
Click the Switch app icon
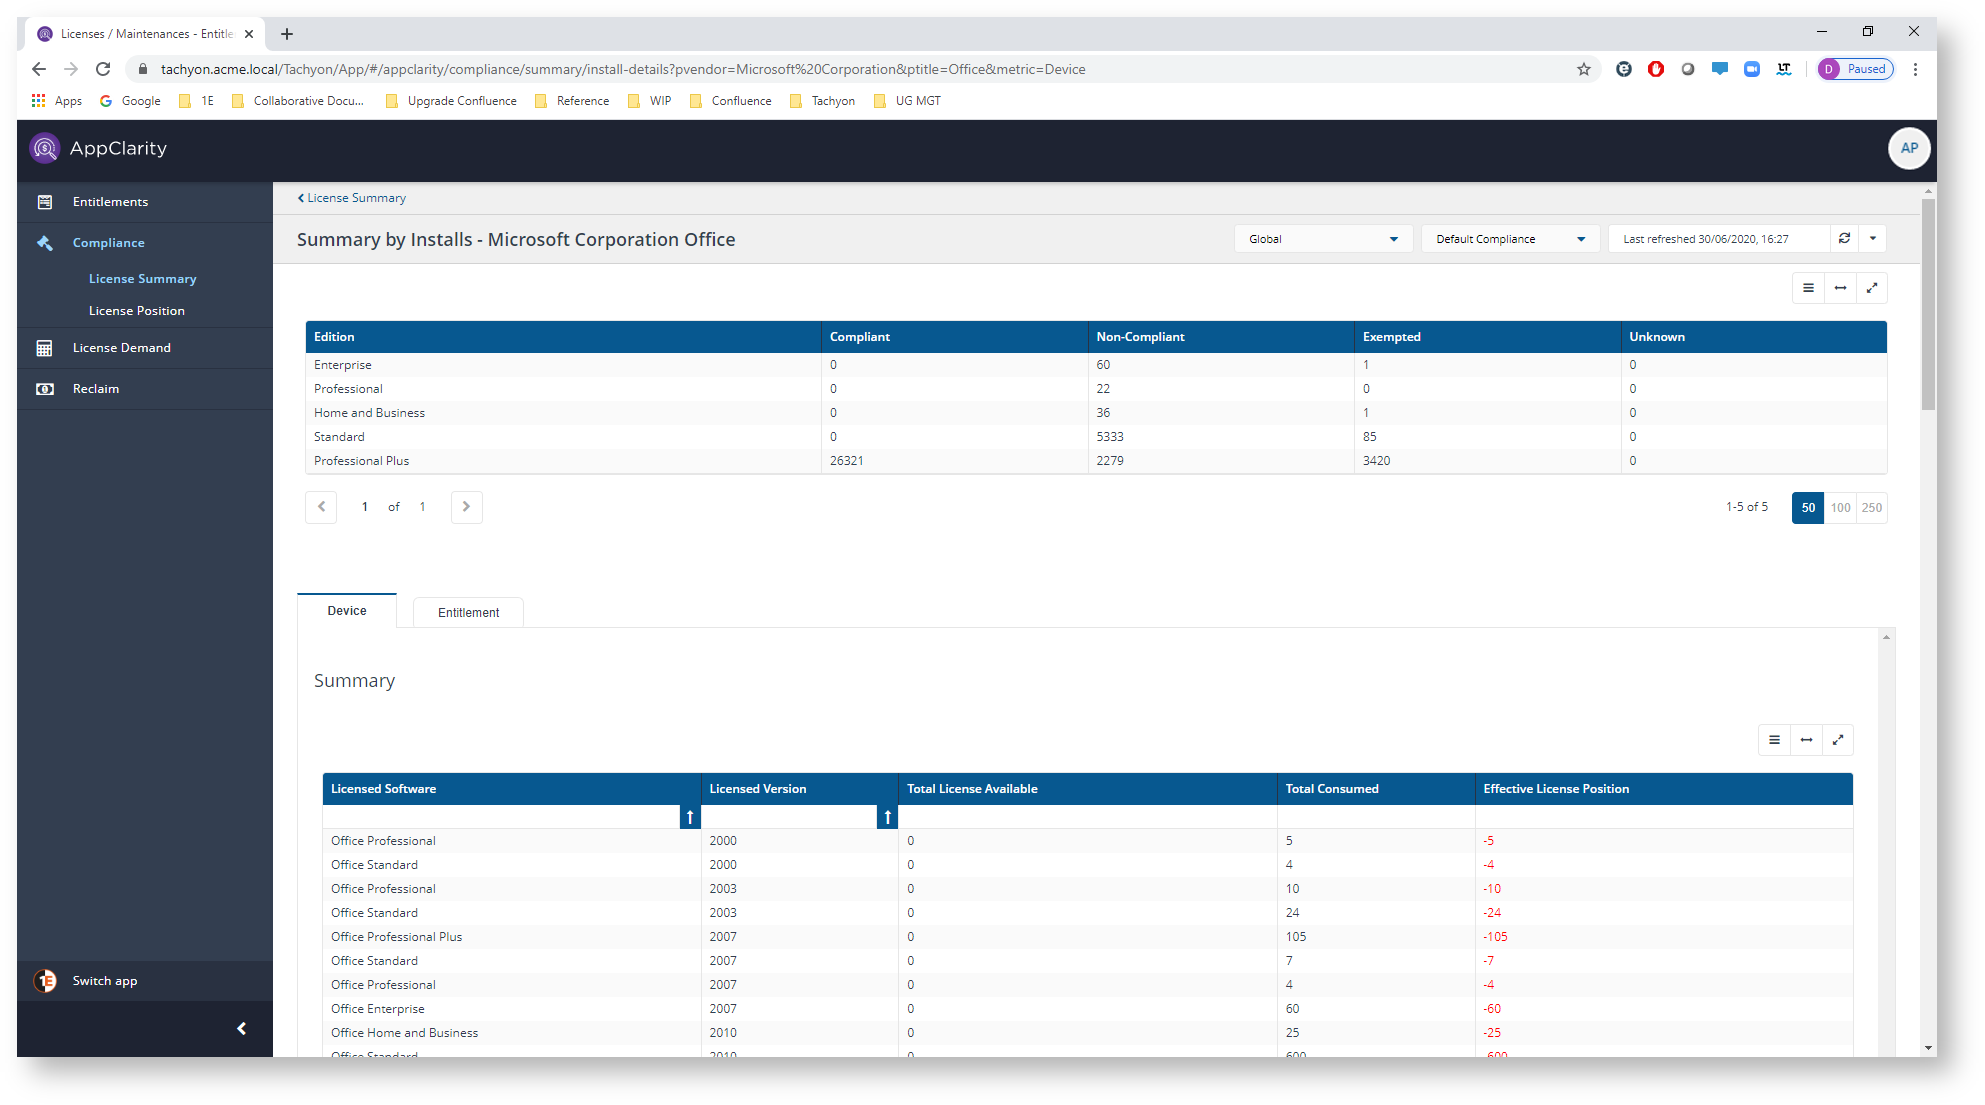click(45, 981)
